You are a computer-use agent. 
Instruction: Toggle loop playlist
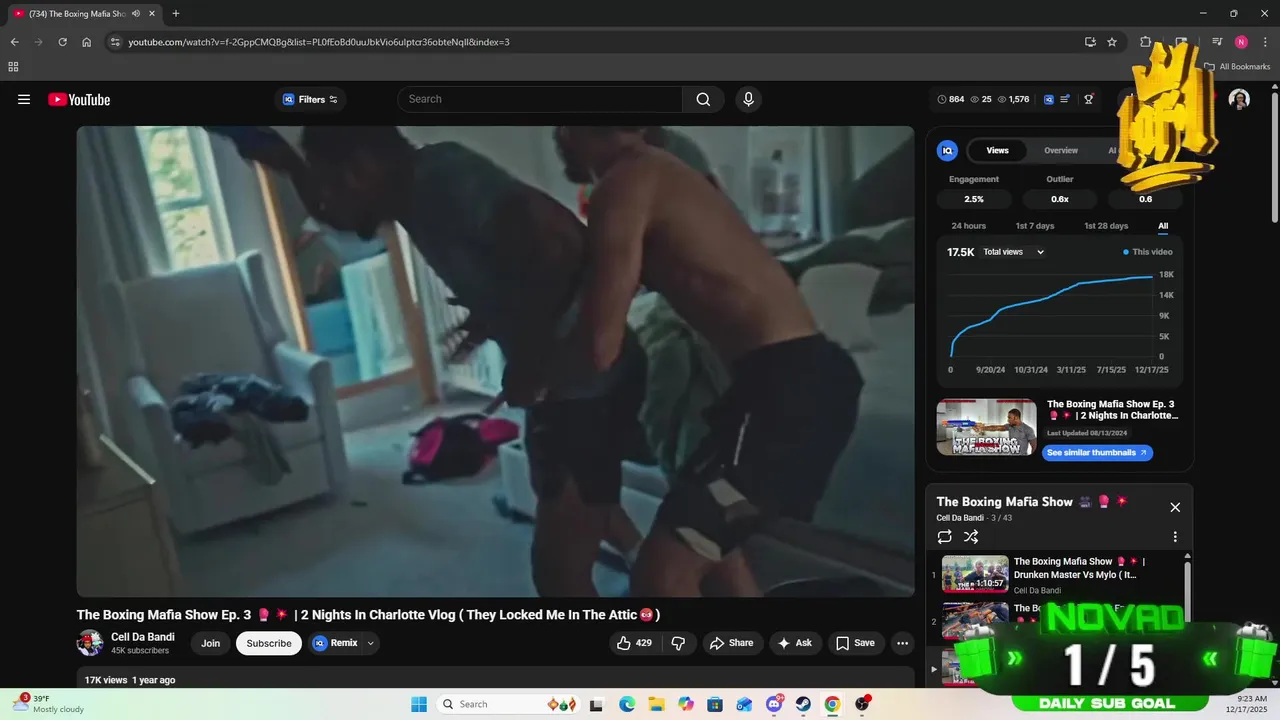click(944, 537)
